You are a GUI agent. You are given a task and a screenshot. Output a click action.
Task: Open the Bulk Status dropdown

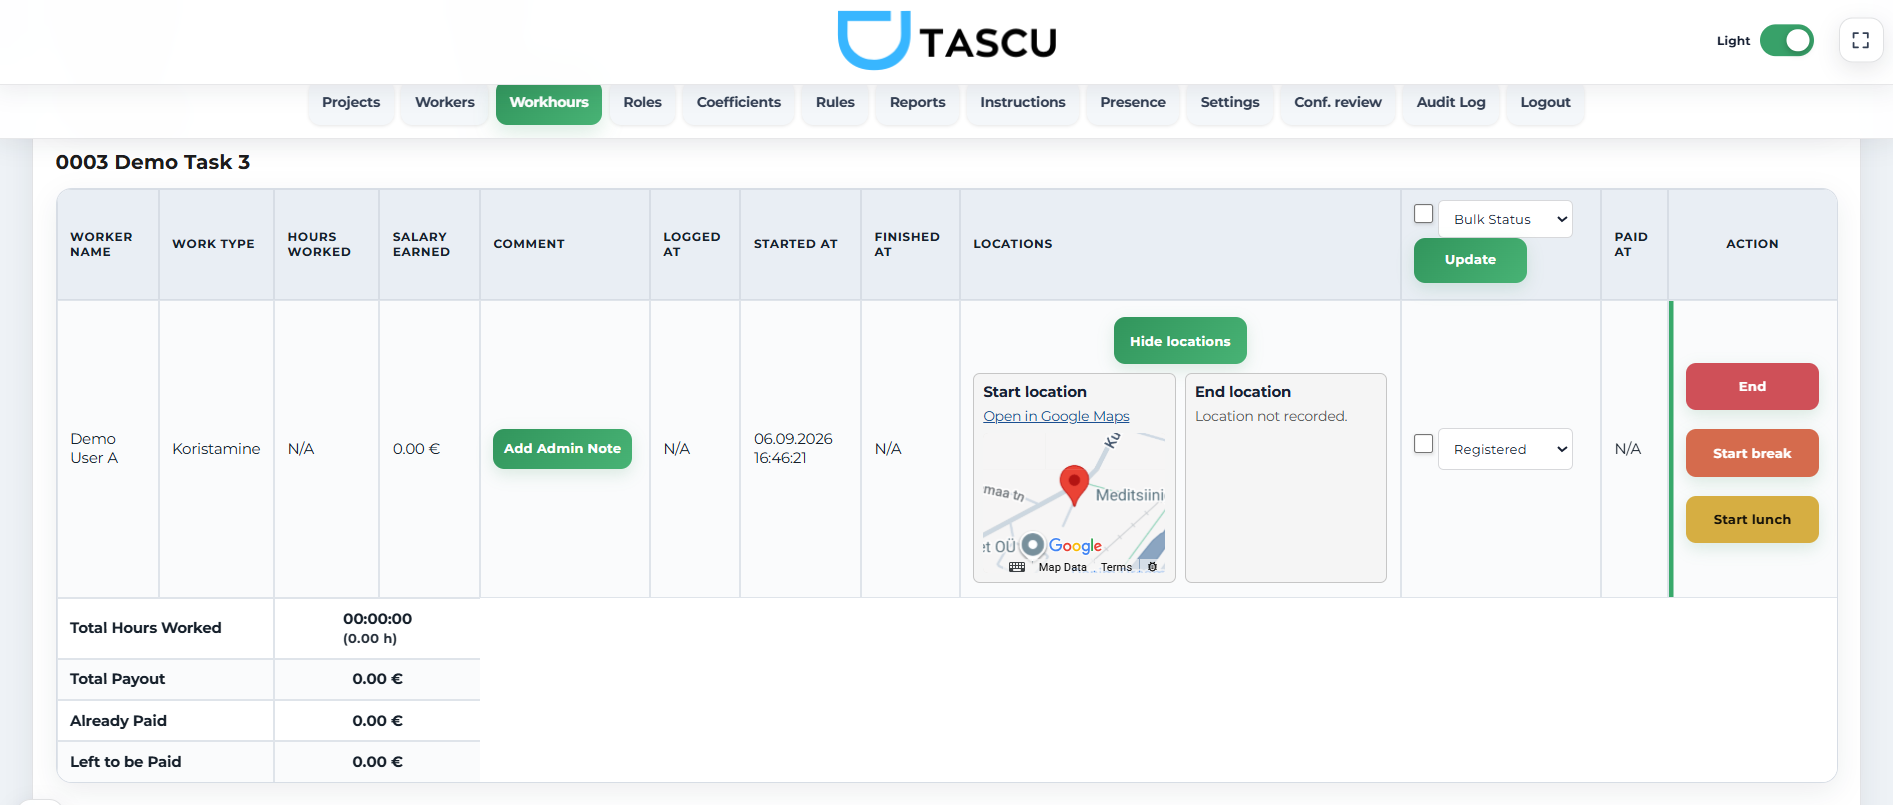point(1505,219)
